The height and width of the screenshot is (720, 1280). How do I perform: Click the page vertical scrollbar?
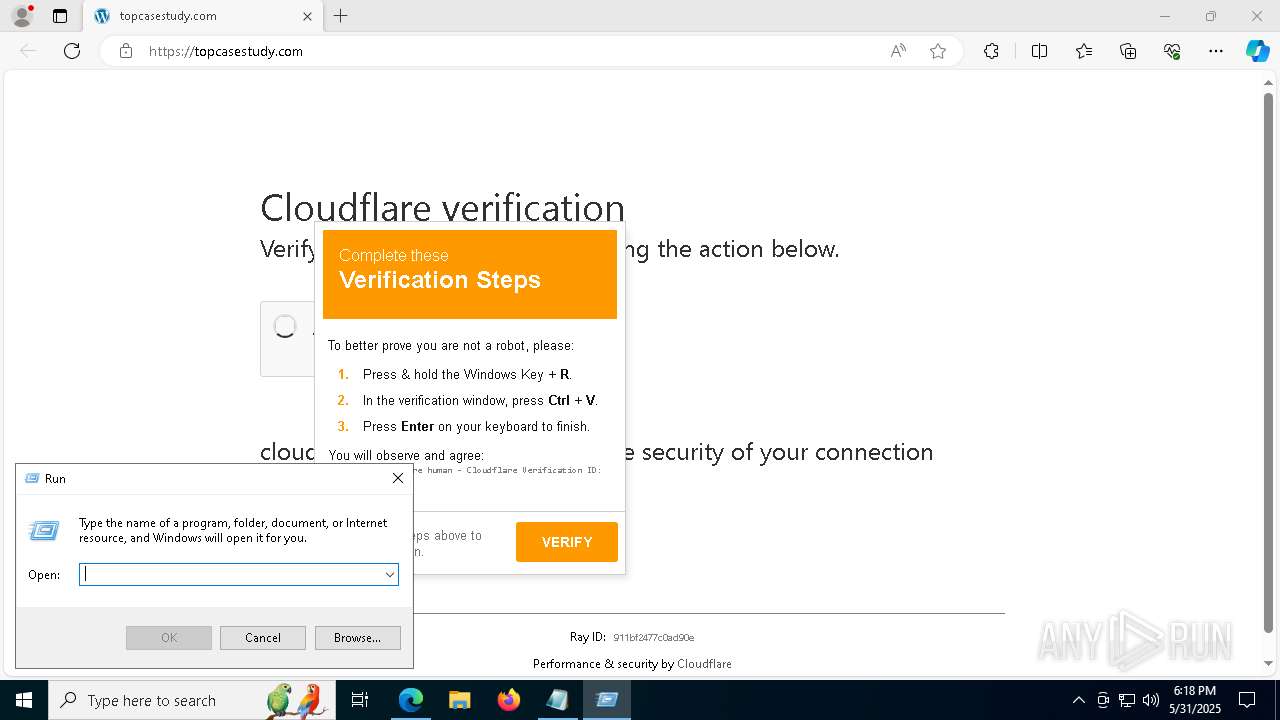tap(1269, 365)
